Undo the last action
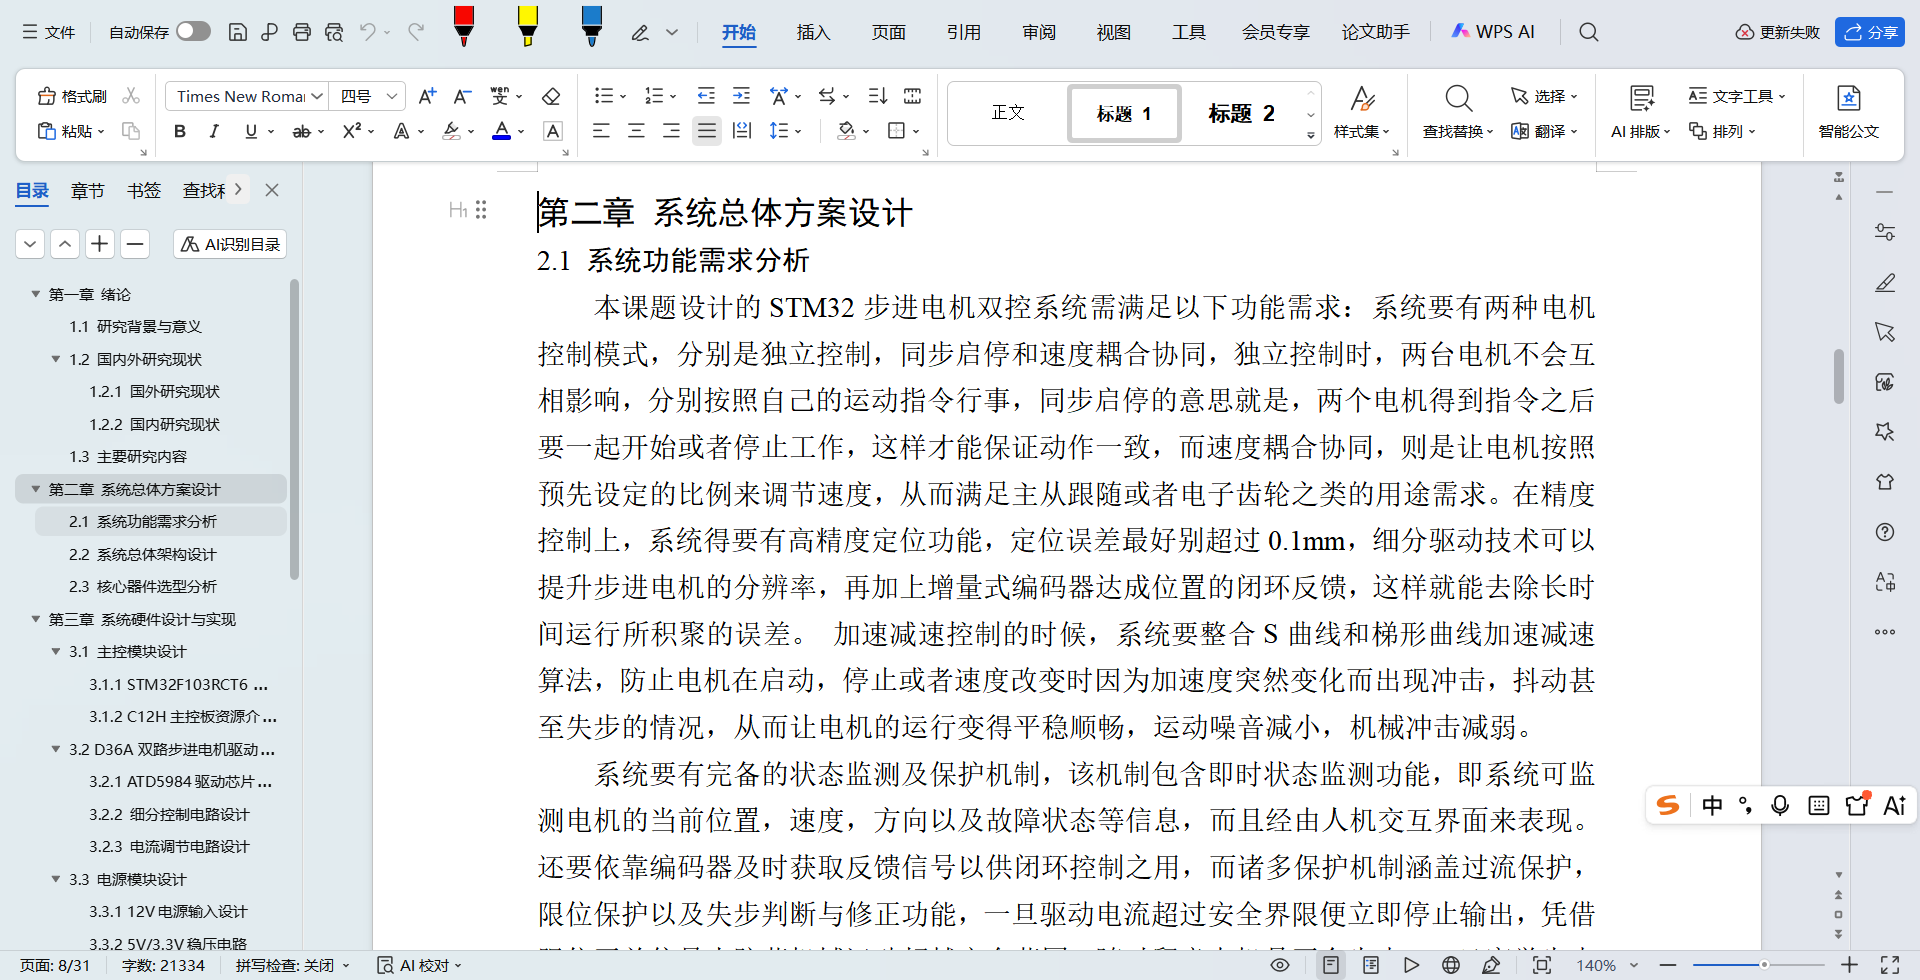1920x980 pixels. [x=368, y=32]
